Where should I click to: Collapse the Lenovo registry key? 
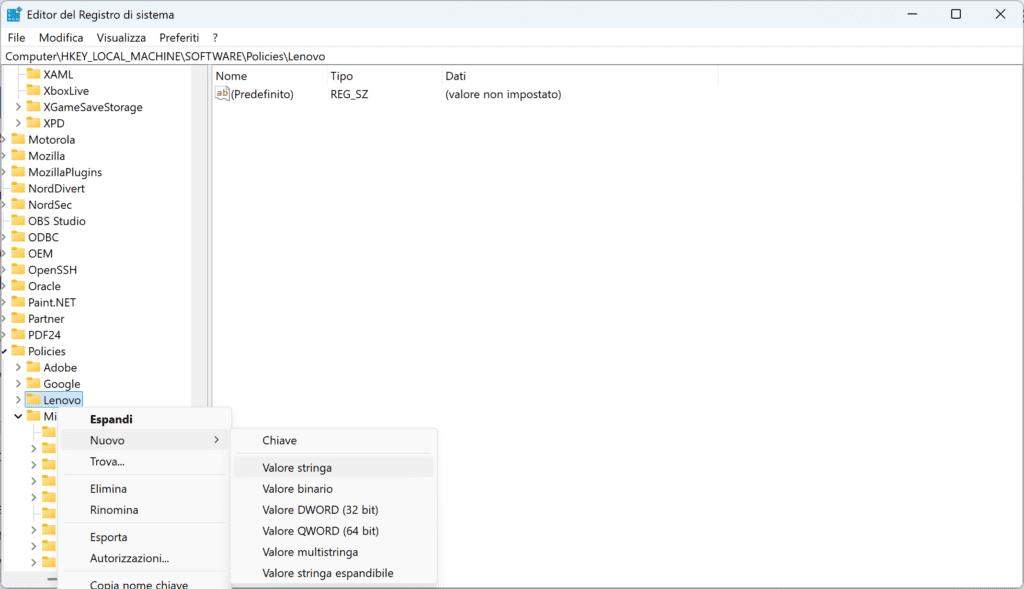(x=20, y=399)
